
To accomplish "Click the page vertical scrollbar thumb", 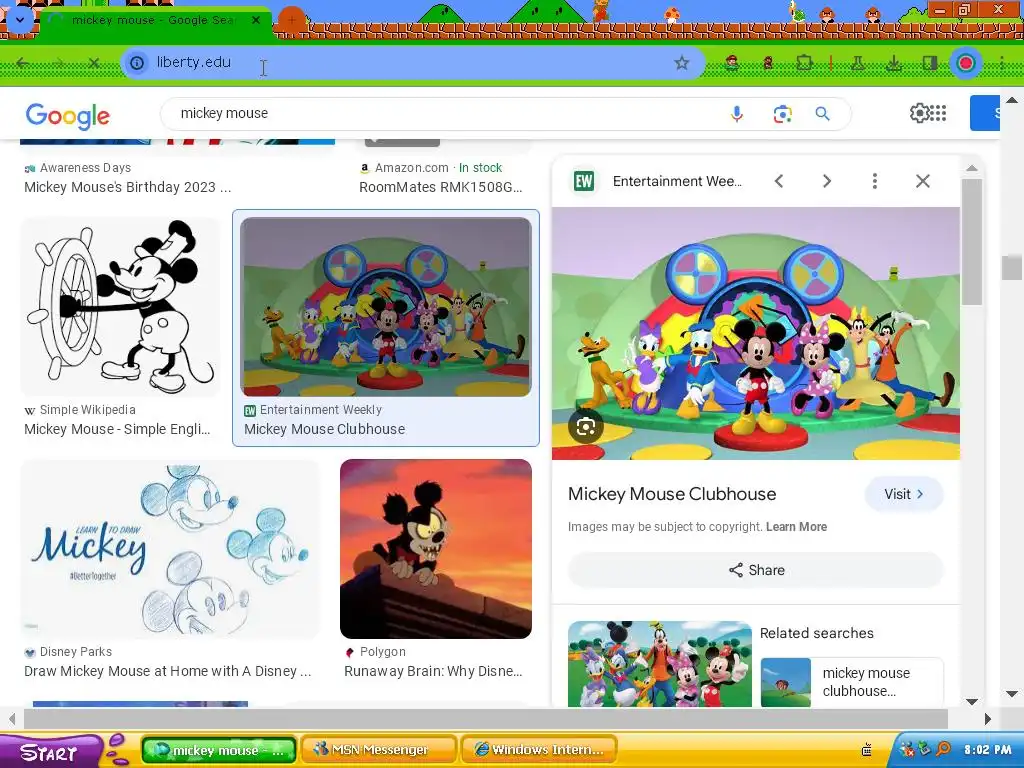I will pyautogui.click(x=1012, y=267).
